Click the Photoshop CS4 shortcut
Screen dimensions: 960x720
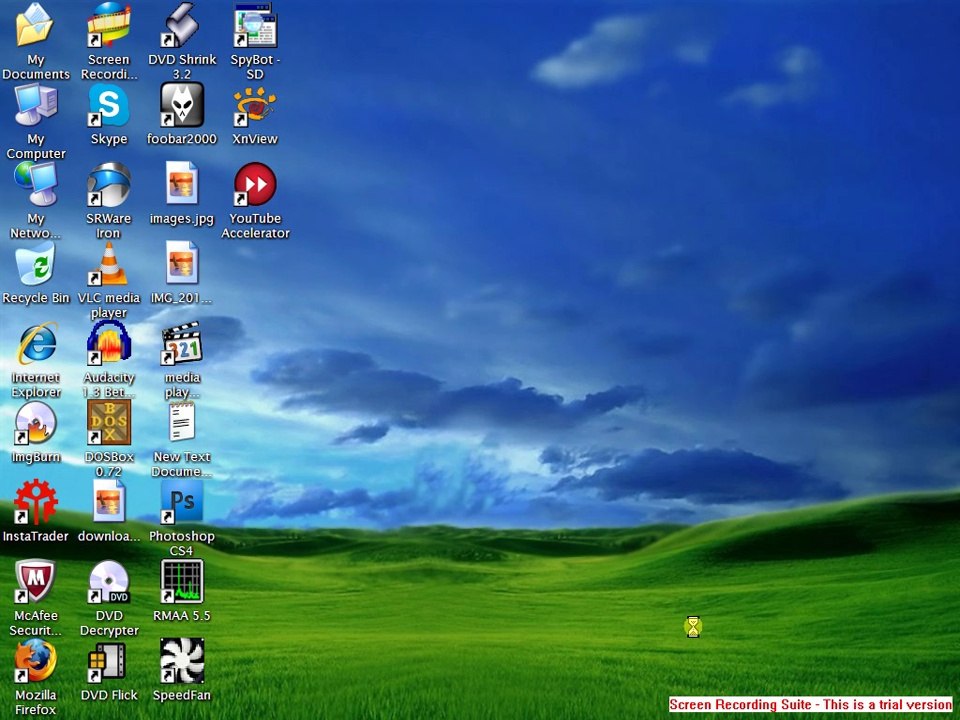tap(182, 502)
